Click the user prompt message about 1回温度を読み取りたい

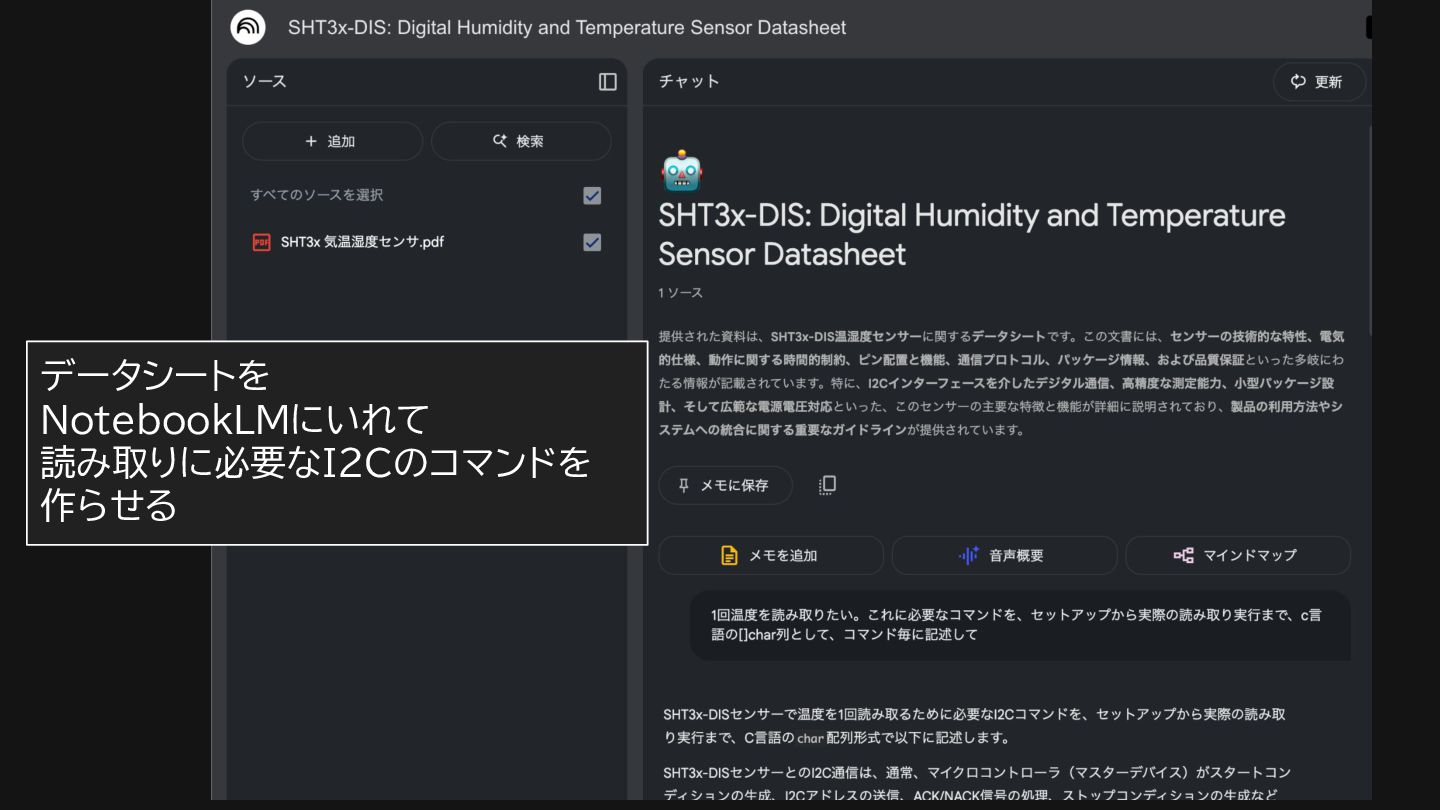(1020, 625)
